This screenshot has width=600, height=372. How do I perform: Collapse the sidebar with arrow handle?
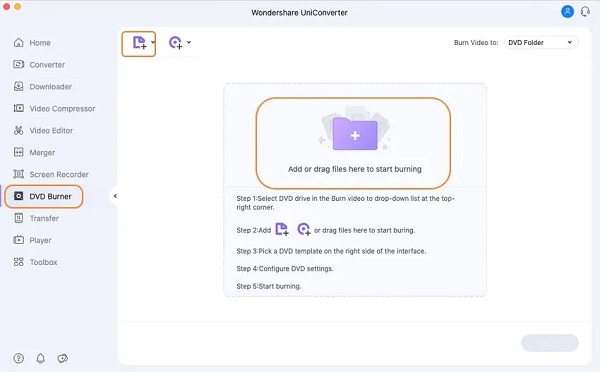click(x=115, y=196)
